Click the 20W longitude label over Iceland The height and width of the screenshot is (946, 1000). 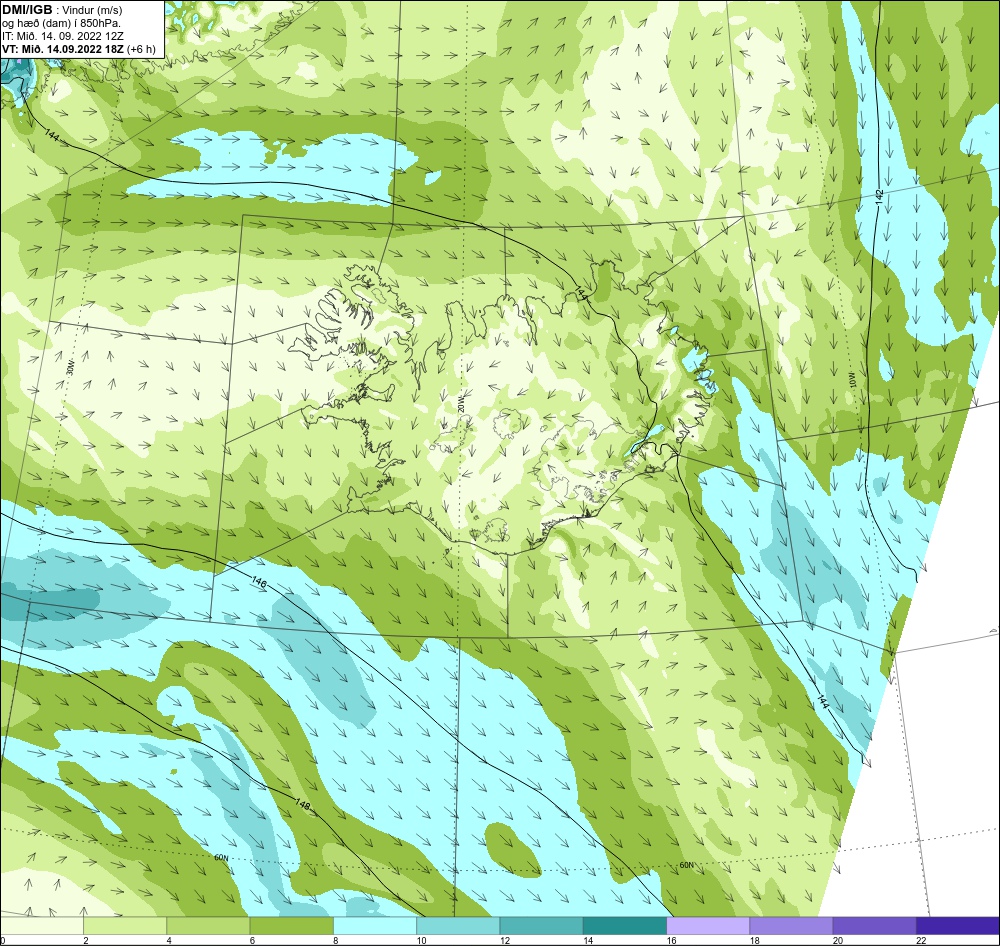(x=461, y=404)
